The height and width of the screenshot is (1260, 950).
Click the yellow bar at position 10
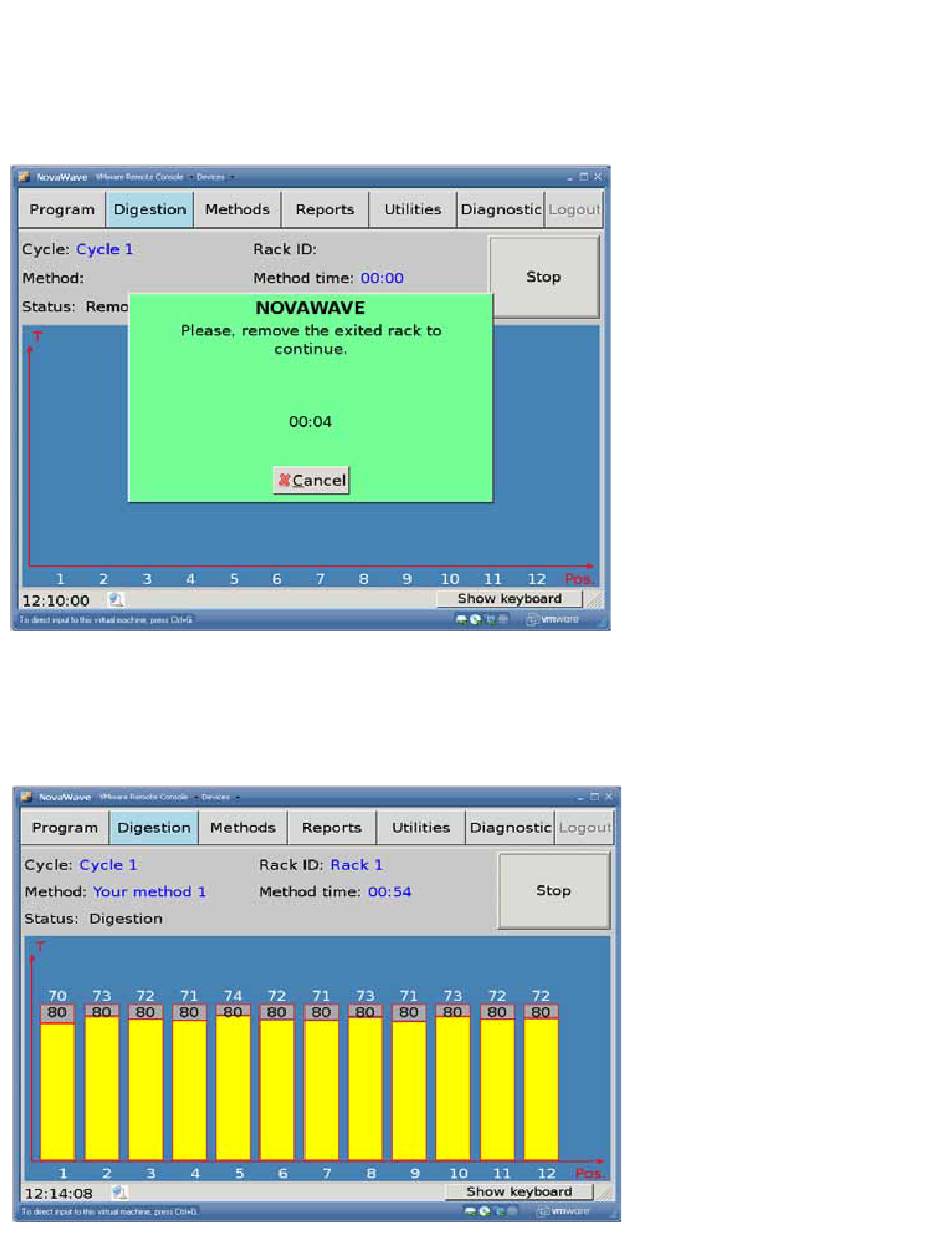tap(453, 1088)
